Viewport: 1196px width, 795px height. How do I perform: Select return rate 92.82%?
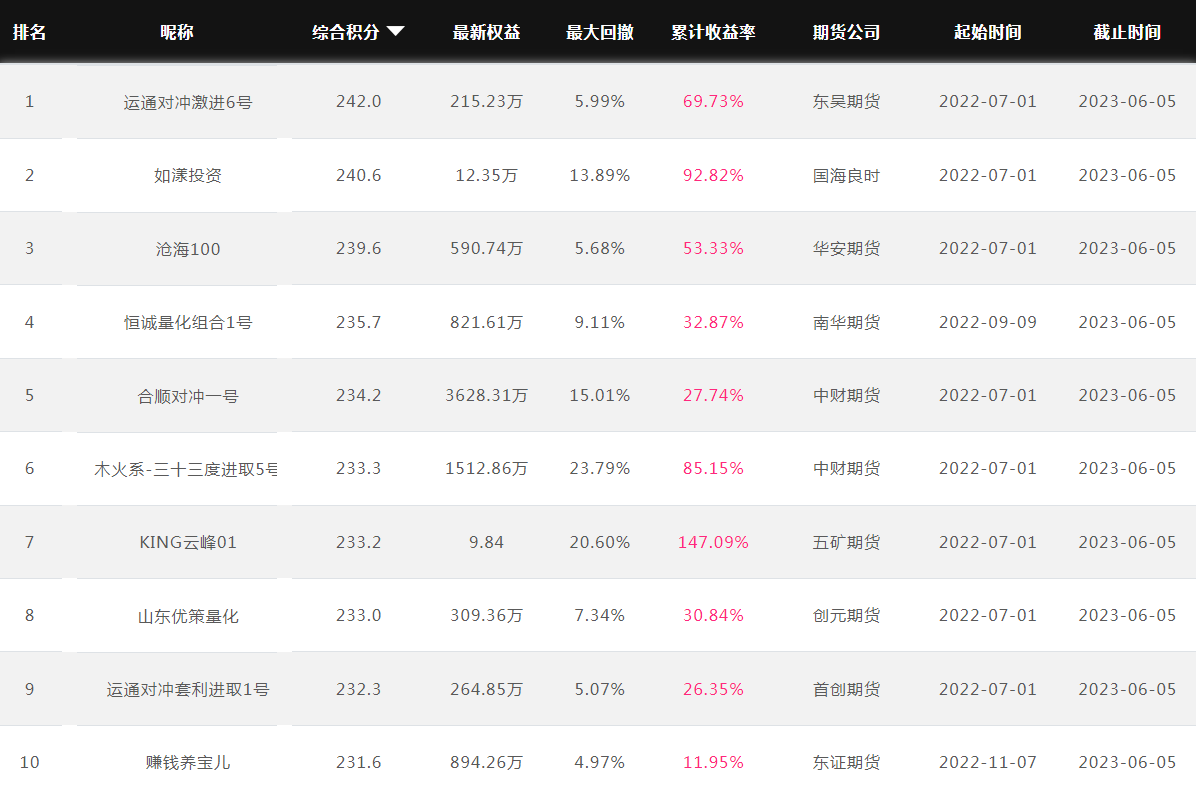[x=713, y=175]
